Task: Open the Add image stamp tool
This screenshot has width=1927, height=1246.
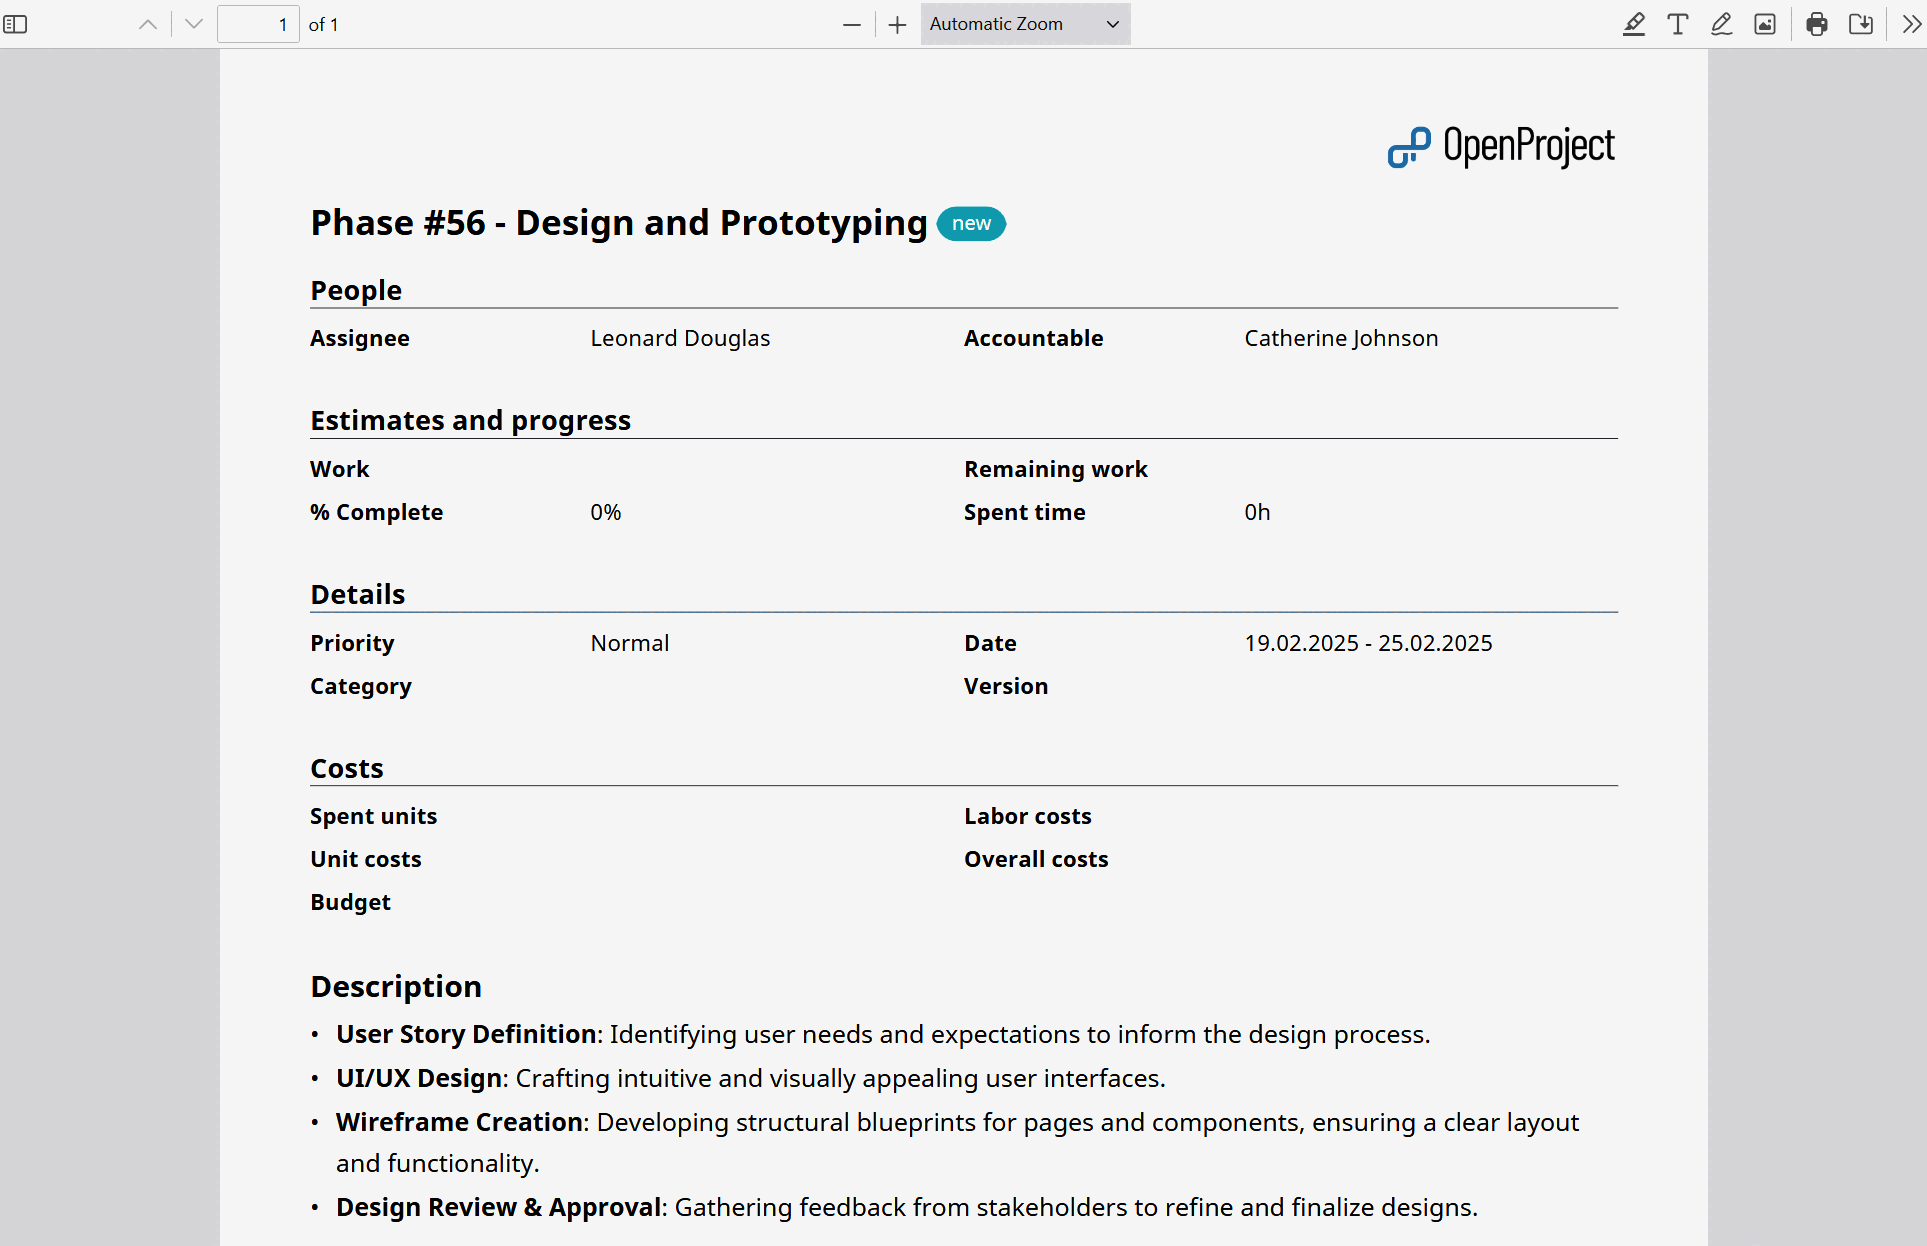Action: (1764, 24)
